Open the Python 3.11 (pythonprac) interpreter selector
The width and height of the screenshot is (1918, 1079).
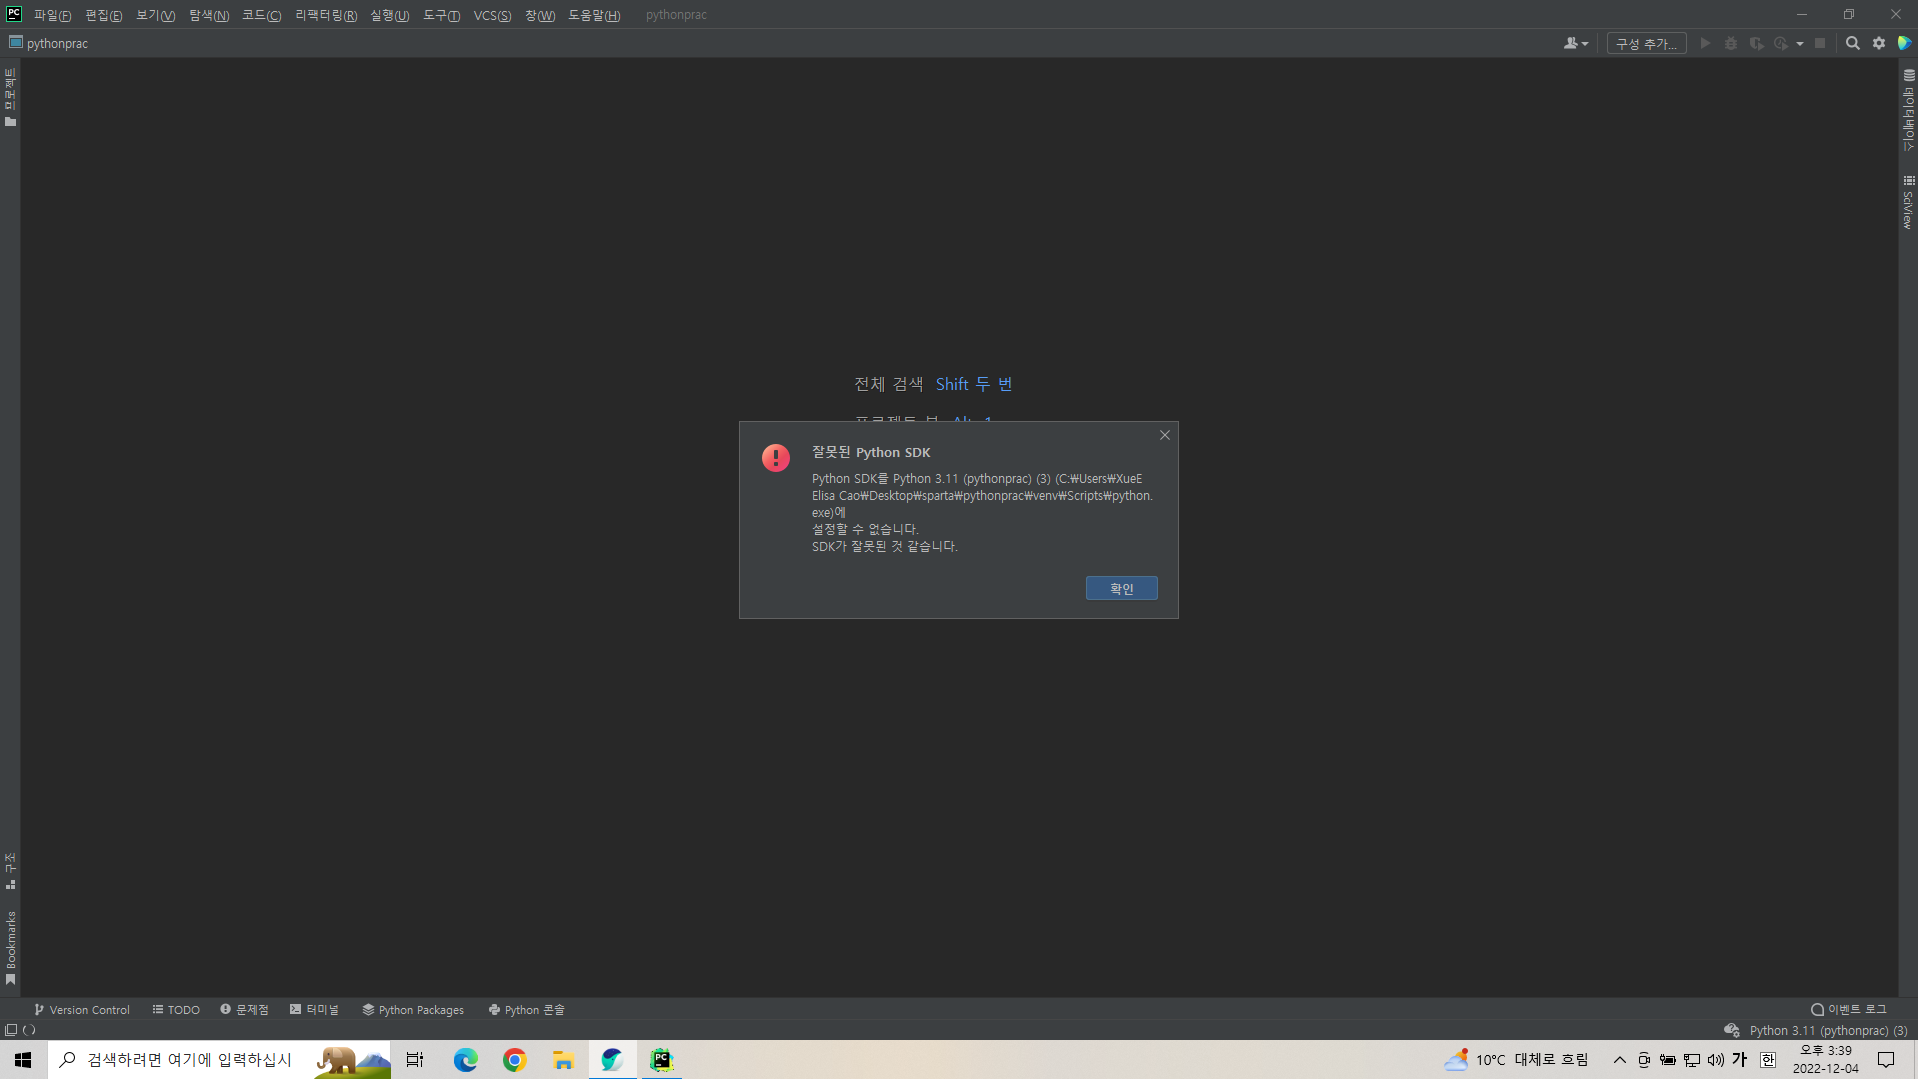point(1828,1030)
